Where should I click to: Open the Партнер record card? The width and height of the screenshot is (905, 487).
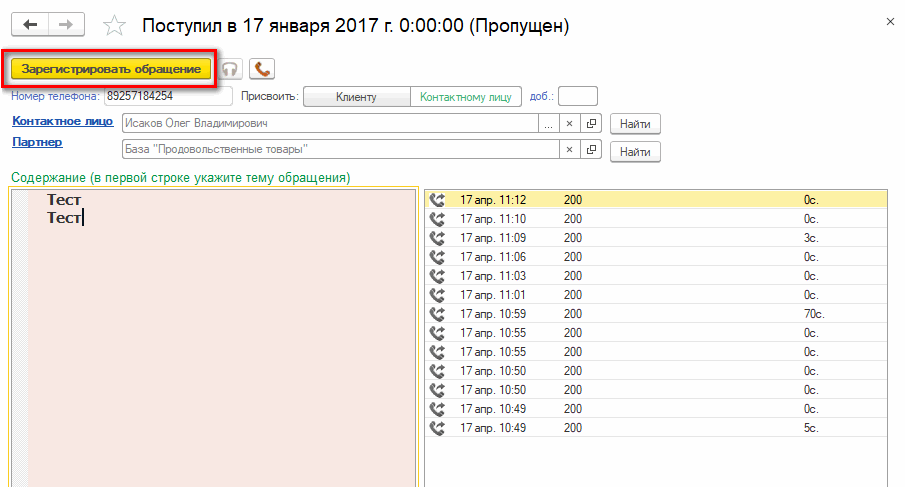[x=591, y=150]
